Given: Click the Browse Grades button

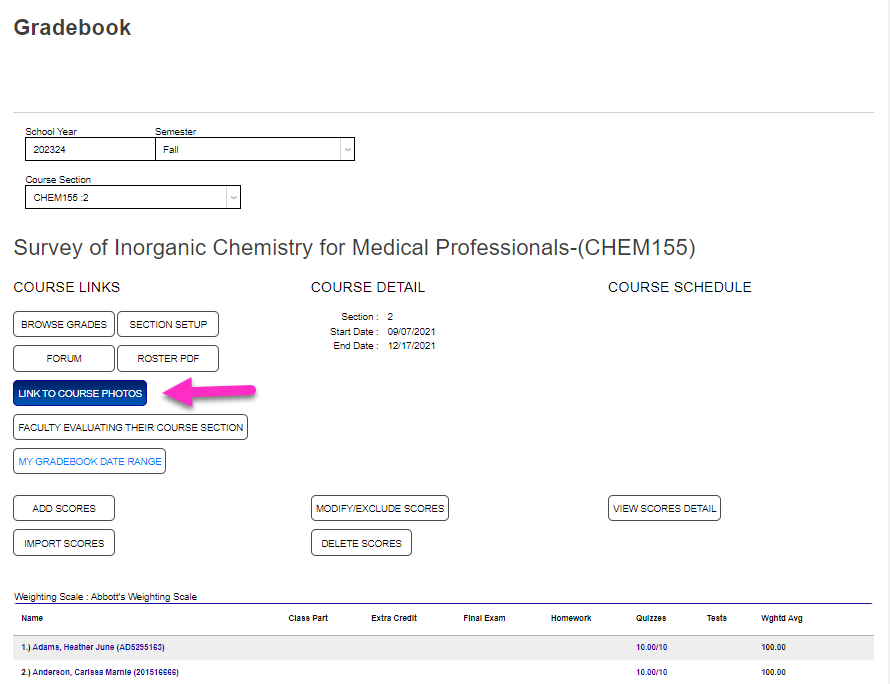Looking at the screenshot, I should (63, 324).
